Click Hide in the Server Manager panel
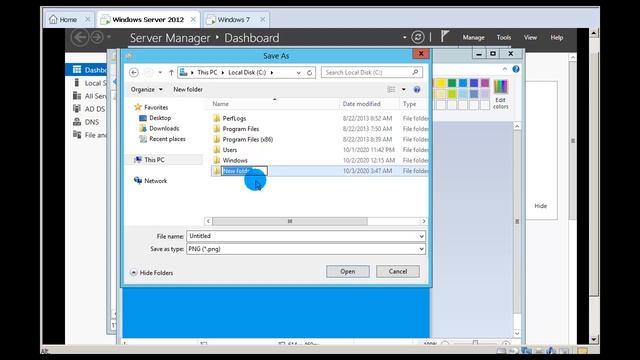The width and height of the screenshot is (640, 360). click(540, 206)
